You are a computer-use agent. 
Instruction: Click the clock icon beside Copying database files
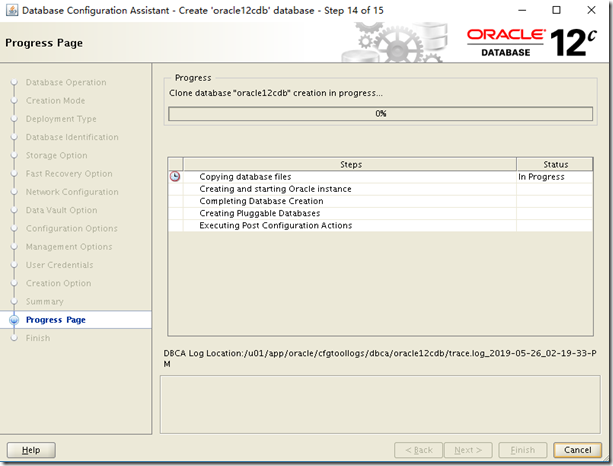(175, 177)
